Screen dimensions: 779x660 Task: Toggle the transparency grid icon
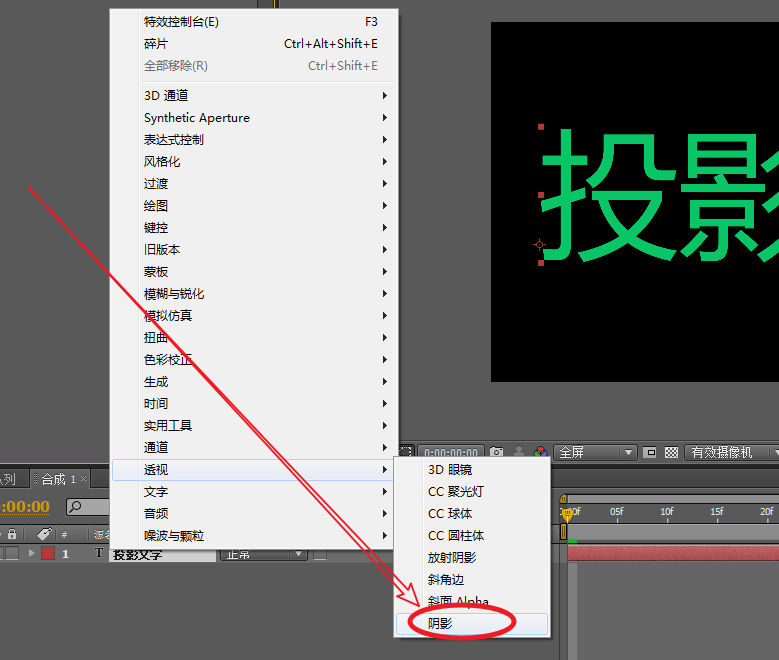671,452
